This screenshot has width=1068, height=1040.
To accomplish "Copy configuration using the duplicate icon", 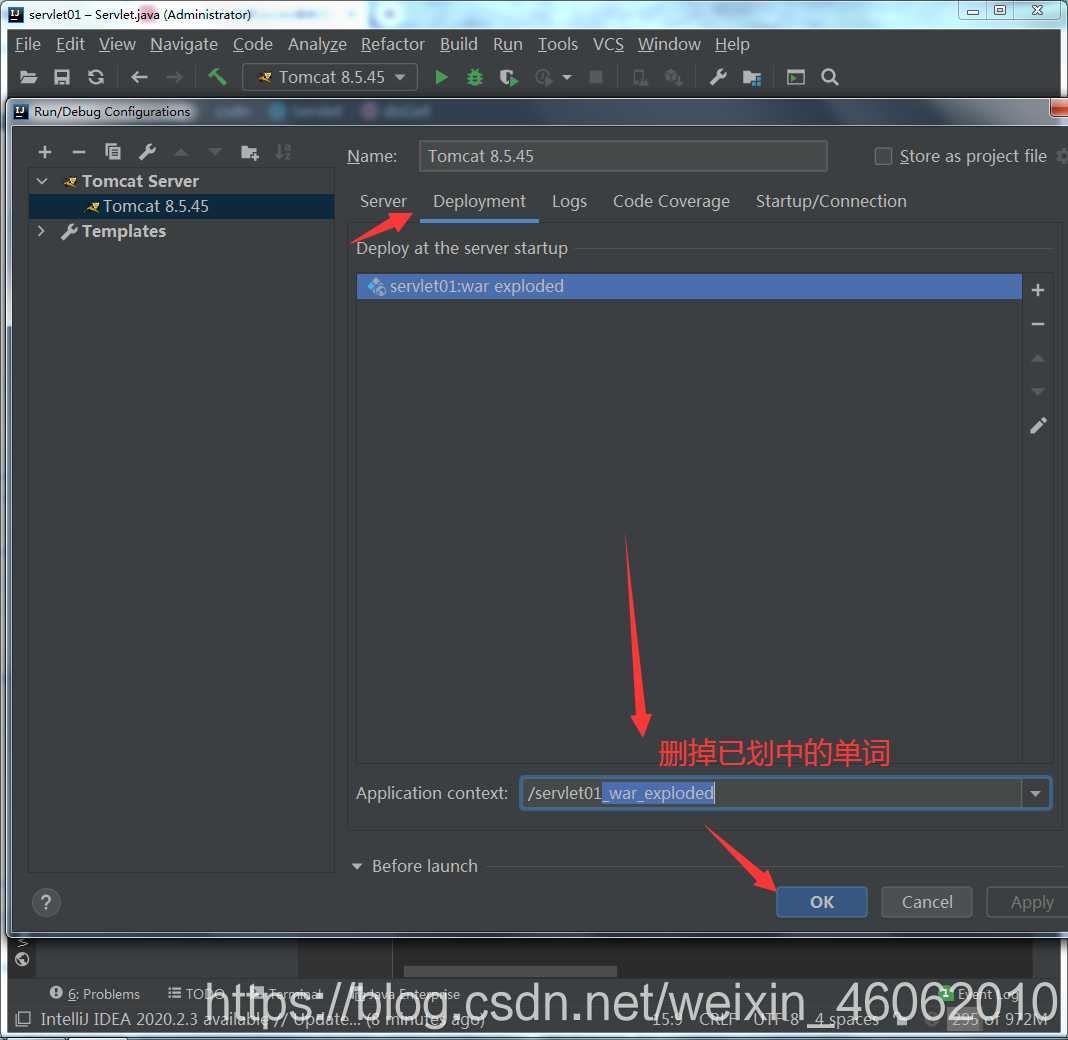I will tap(113, 151).
